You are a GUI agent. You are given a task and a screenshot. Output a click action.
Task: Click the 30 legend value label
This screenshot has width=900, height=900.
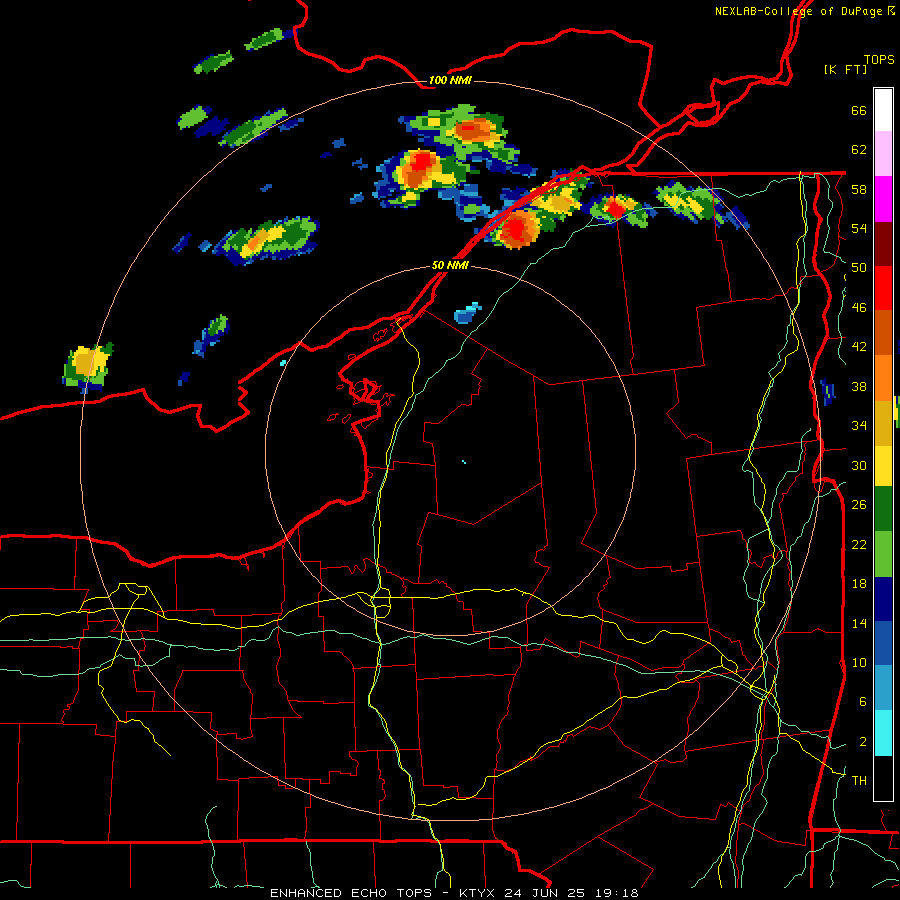click(859, 465)
